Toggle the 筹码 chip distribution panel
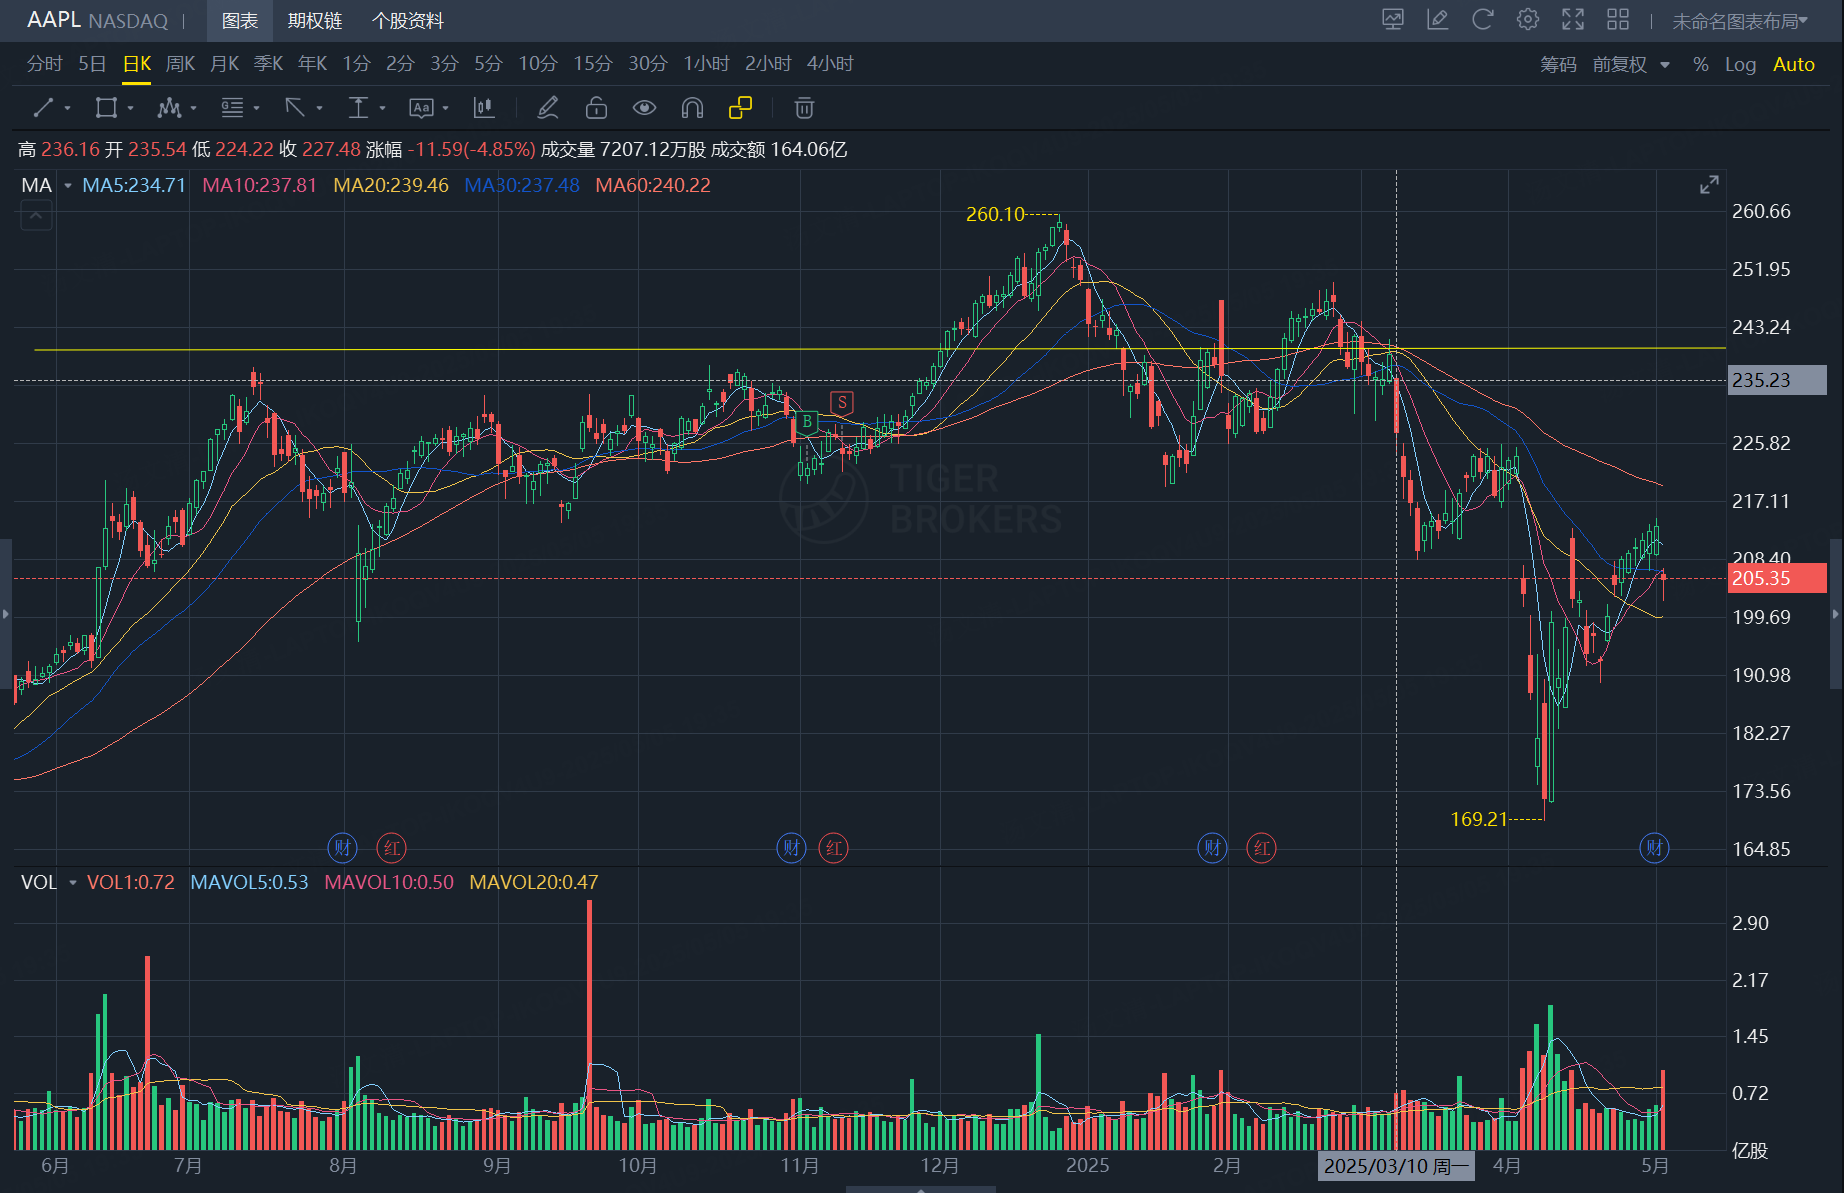This screenshot has width=1844, height=1193. coord(1558,64)
